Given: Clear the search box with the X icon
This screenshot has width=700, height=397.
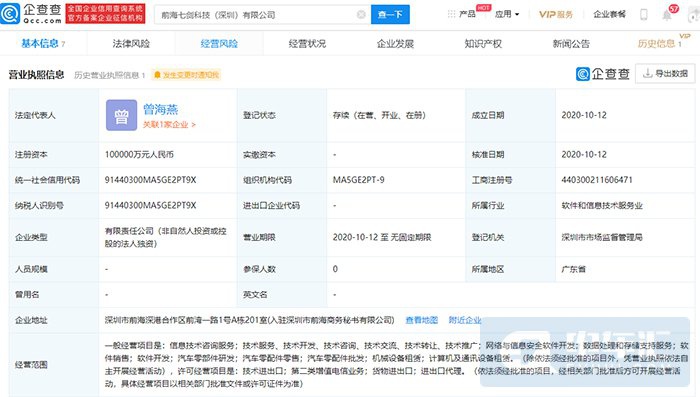Looking at the screenshot, I should click(x=361, y=15).
